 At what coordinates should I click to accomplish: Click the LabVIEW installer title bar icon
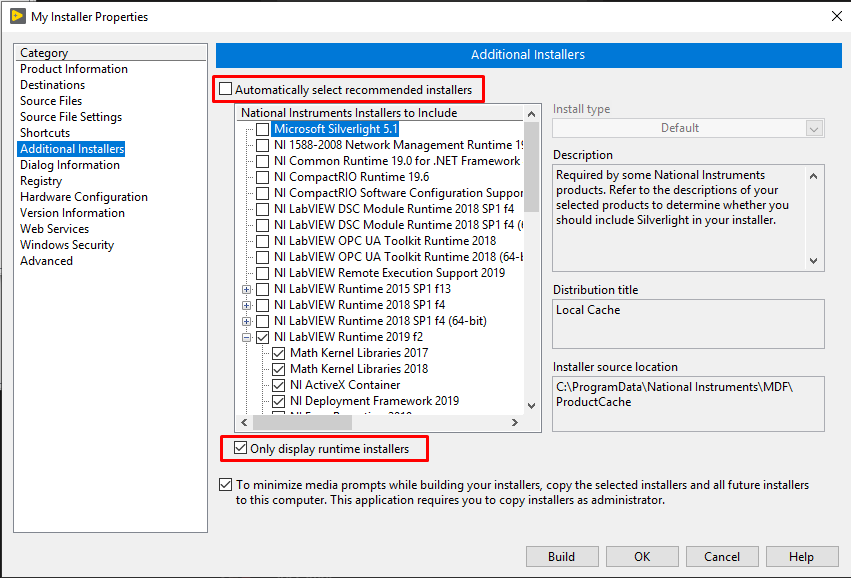[x=17, y=16]
